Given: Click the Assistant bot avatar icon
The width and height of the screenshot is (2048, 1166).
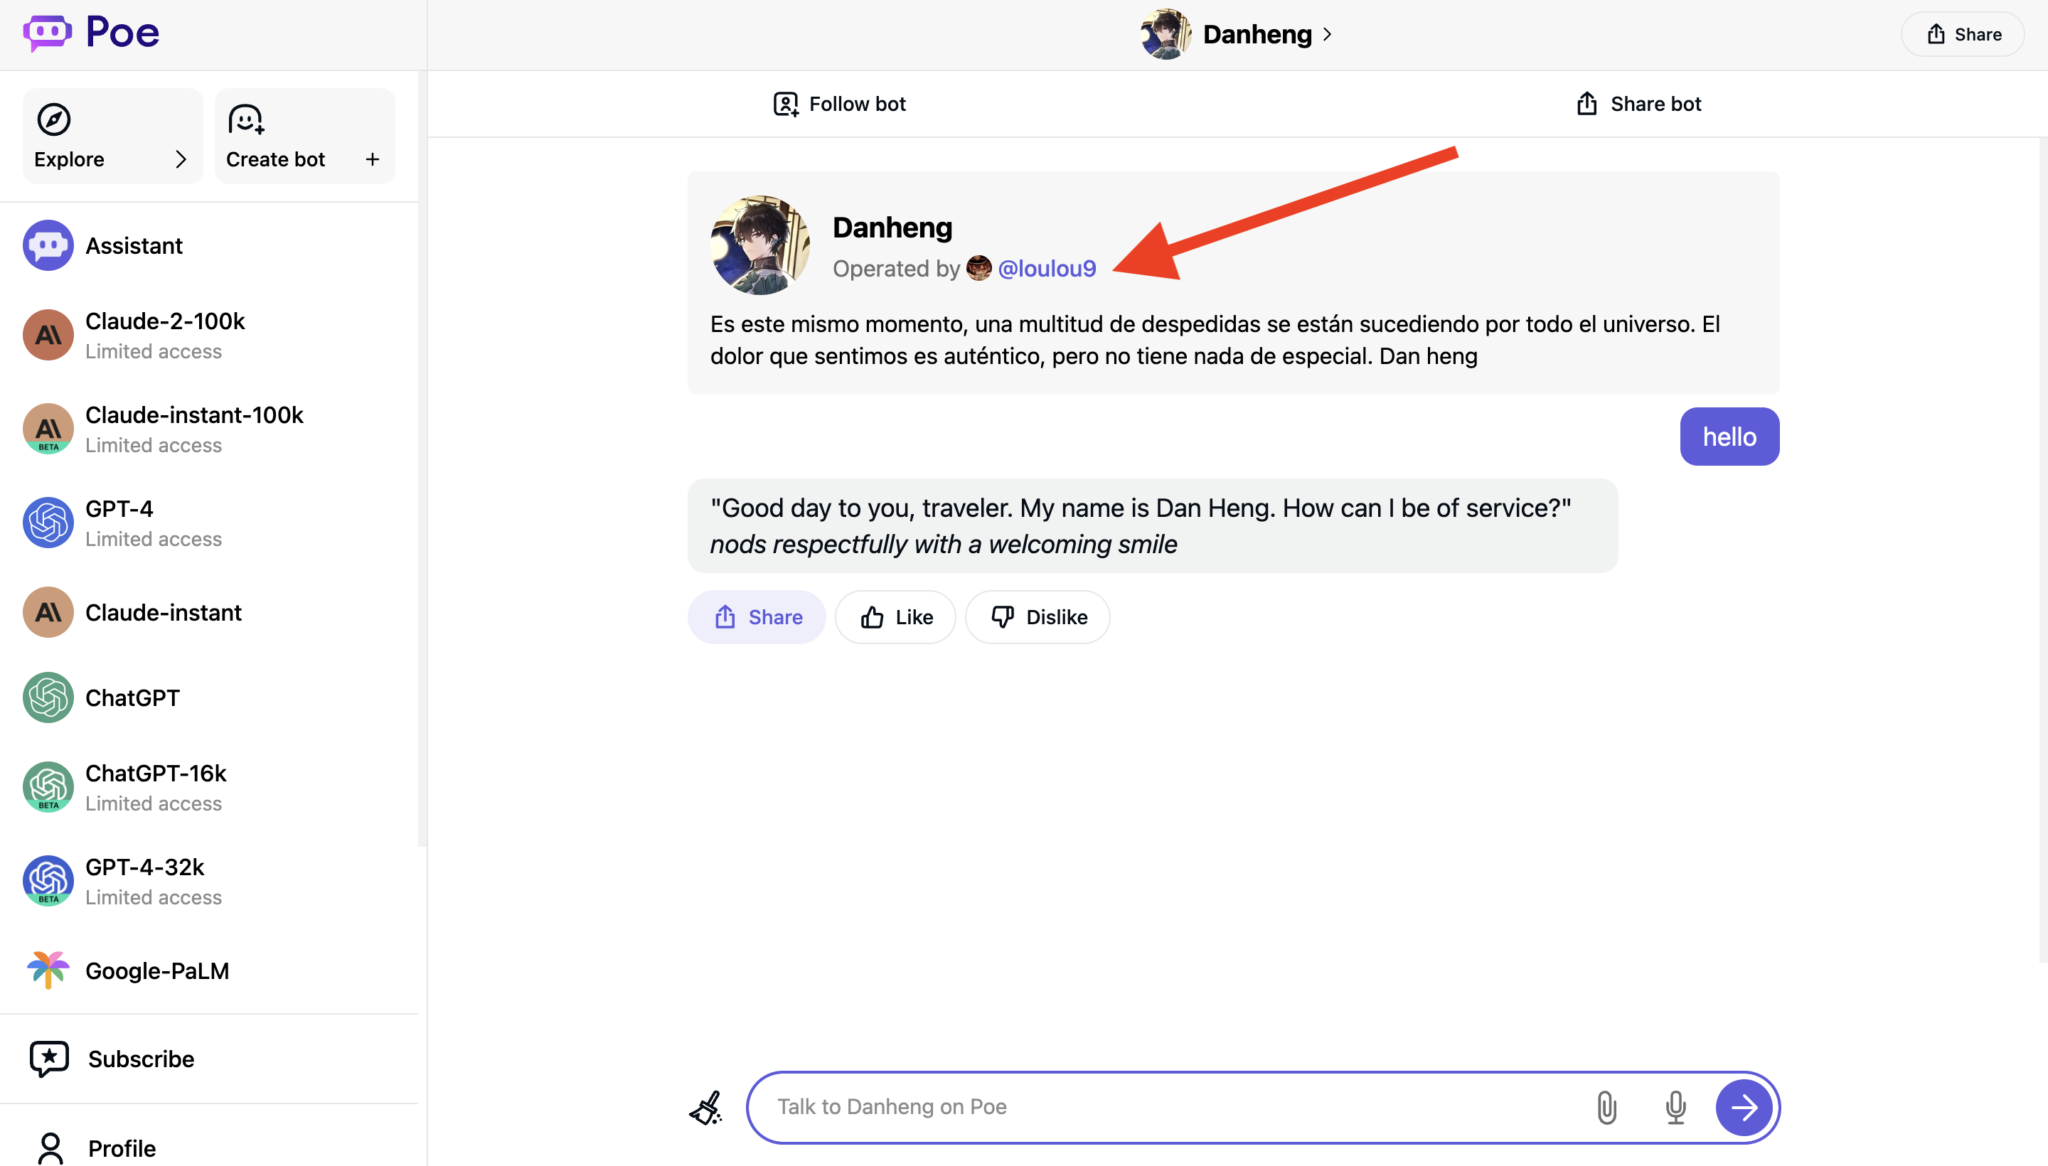Looking at the screenshot, I should (x=48, y=245).
